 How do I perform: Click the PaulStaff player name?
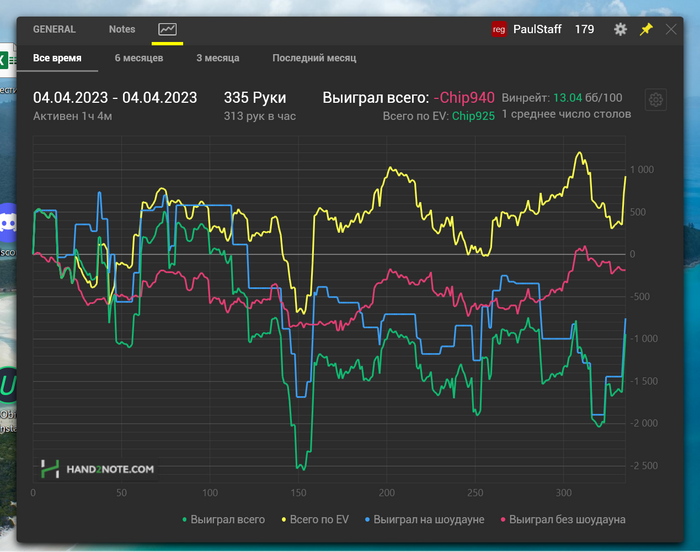[x=539, y=29]
